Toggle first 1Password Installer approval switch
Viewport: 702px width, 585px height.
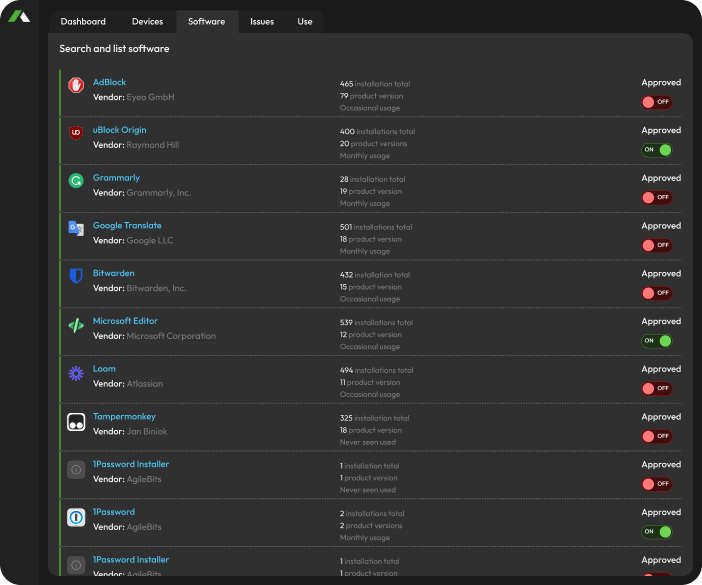click(x=657, y=484)
